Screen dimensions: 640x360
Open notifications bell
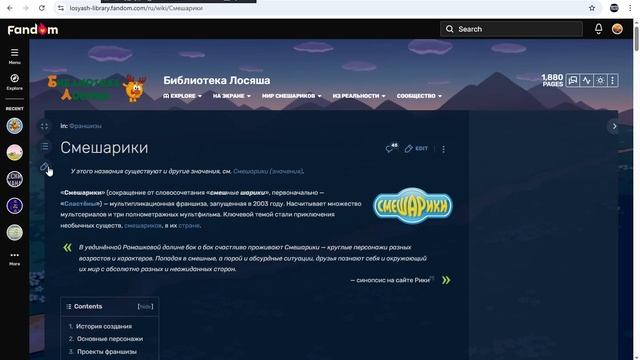pyautogui.click(x=598, y=29)
